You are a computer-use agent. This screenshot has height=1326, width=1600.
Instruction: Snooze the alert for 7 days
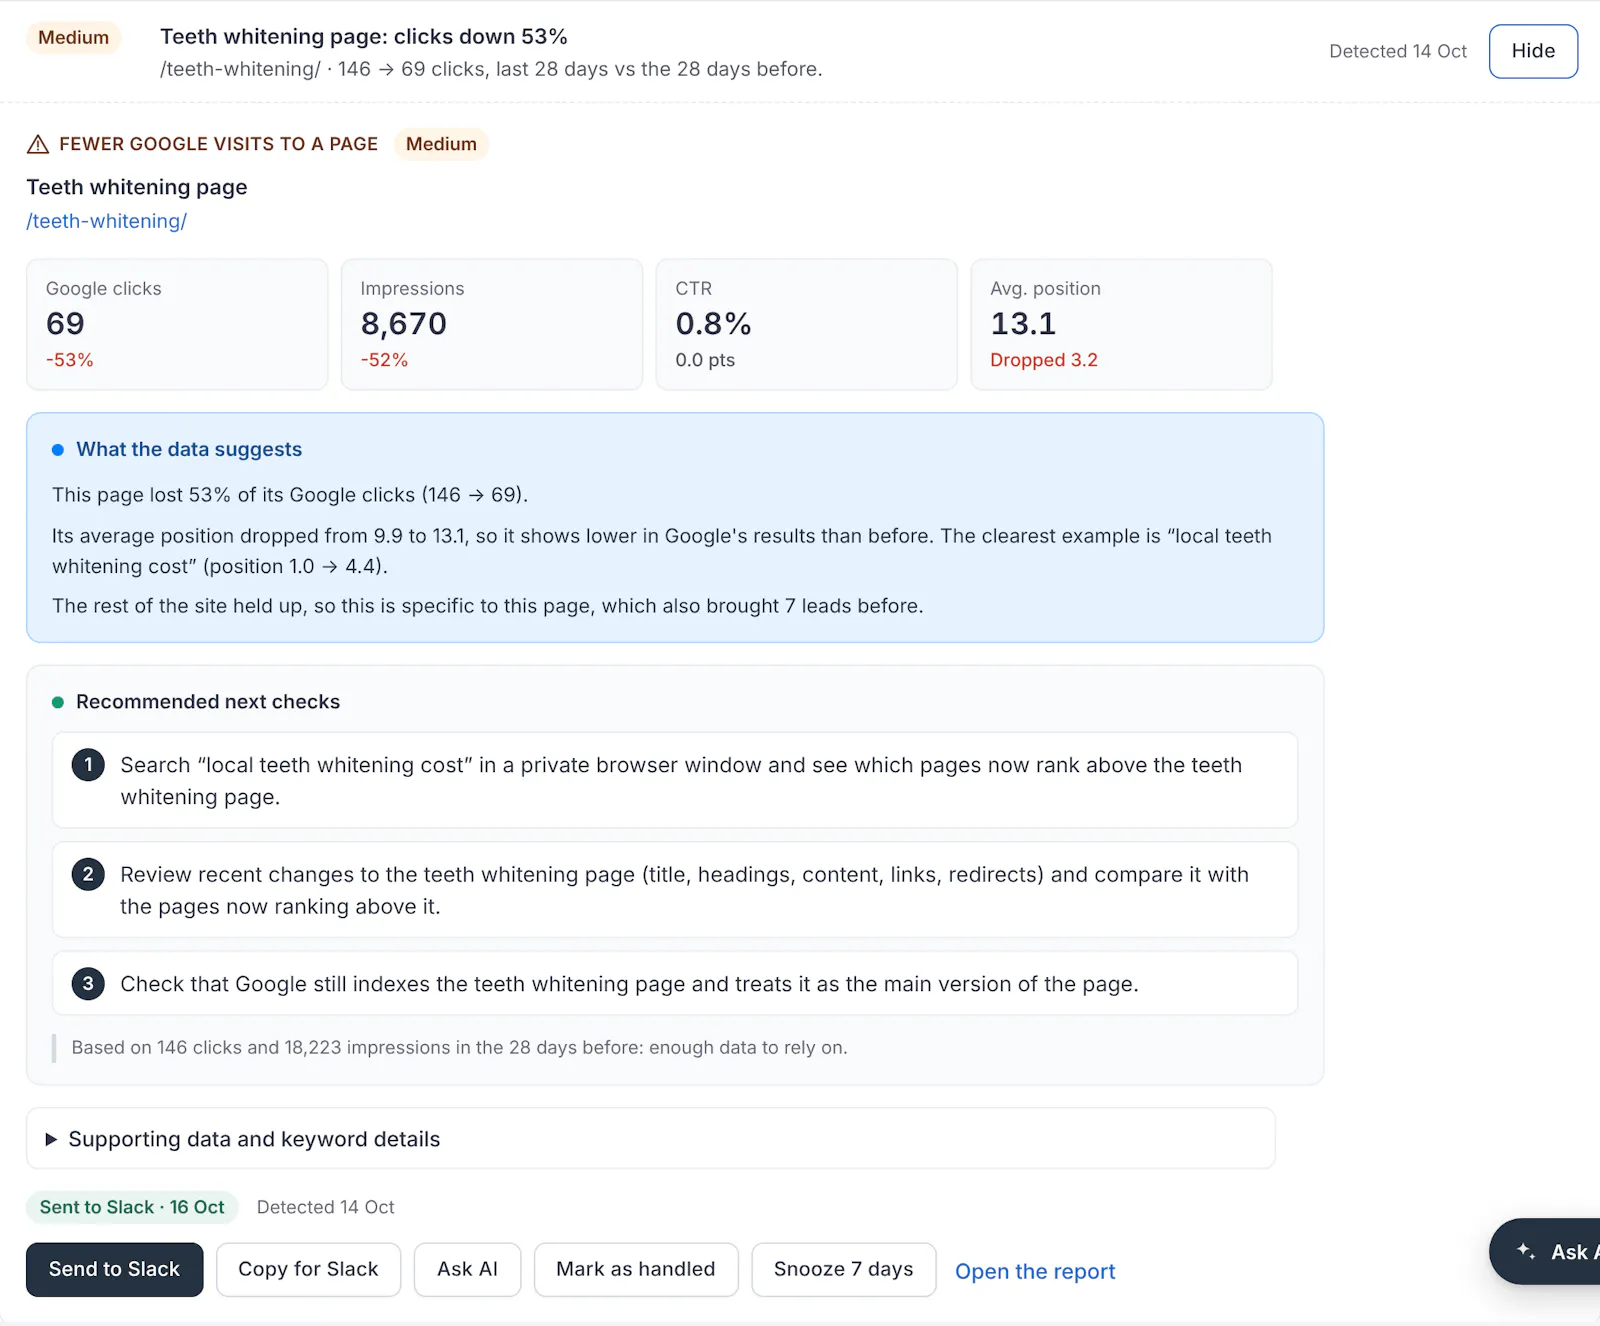coord(844,1269)
